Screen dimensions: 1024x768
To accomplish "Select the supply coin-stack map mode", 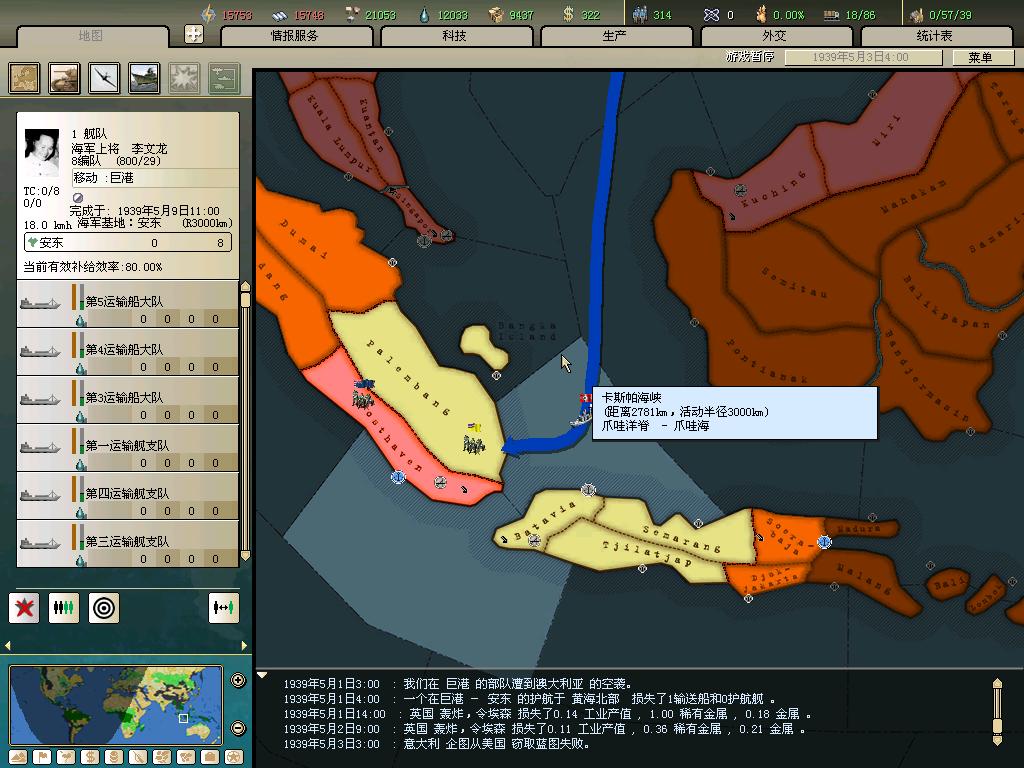I will [114, 758].
